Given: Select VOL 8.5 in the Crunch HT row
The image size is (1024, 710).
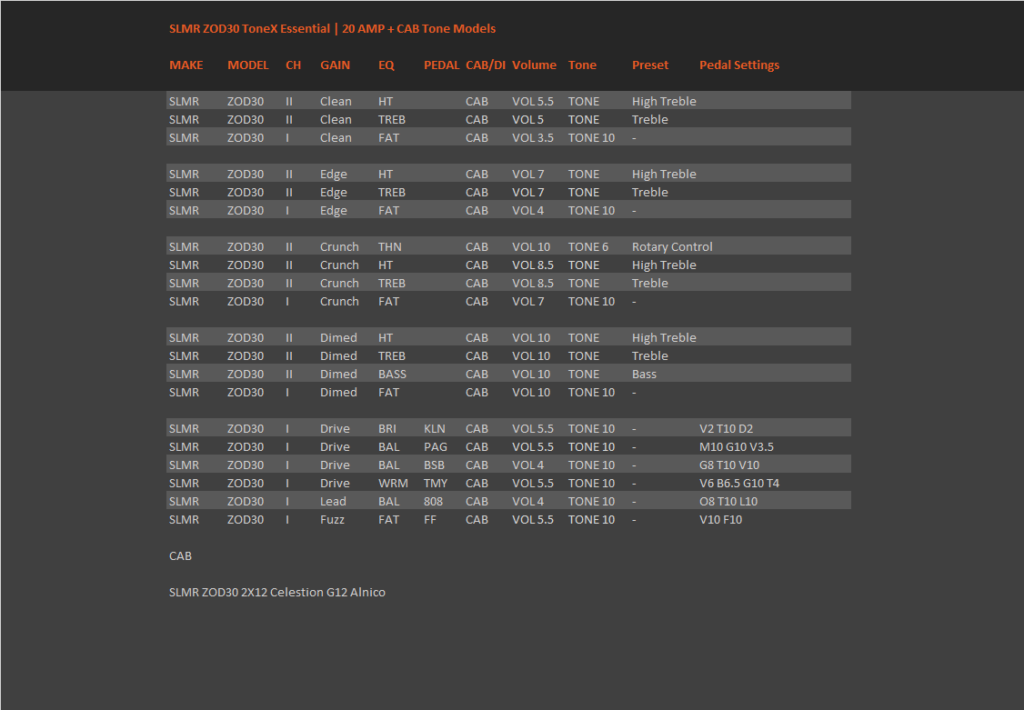Looking at the screenshot, I should tap(533, 265).
